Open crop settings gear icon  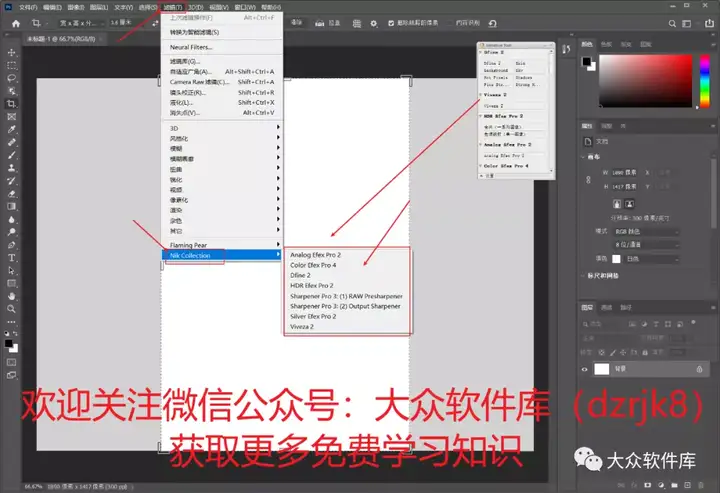tap(374, 23)
